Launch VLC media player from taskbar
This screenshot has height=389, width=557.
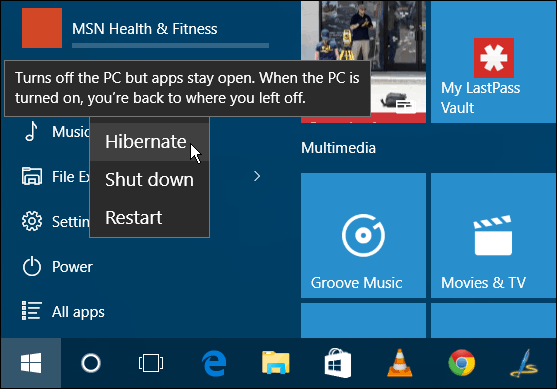400,363
